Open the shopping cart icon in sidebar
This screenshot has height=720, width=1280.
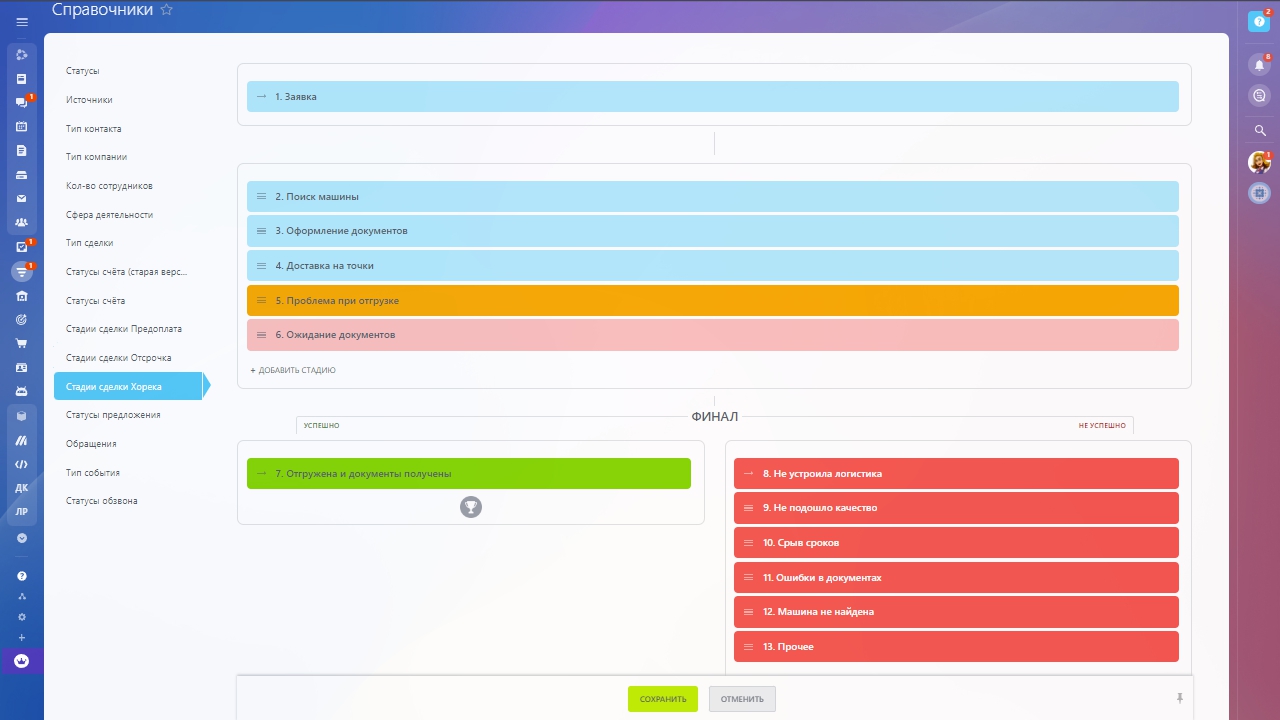(x=22, y=343)
